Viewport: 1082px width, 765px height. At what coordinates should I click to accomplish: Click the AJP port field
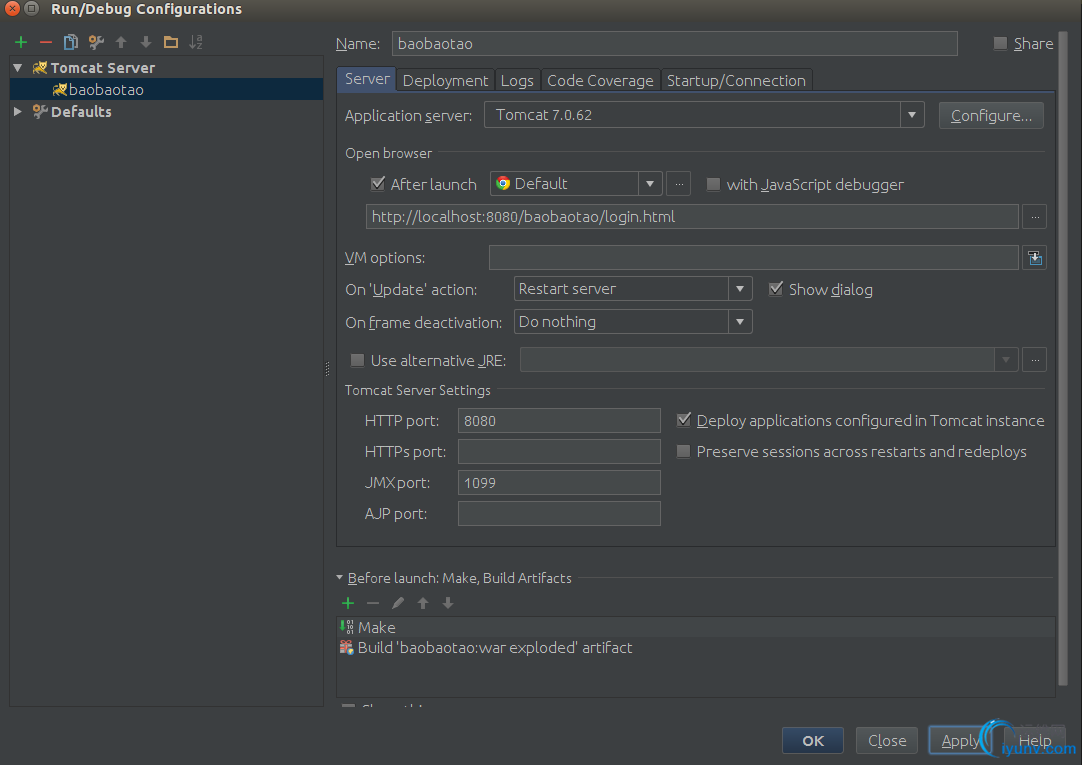pyautogui.click(x=559, y=514)
